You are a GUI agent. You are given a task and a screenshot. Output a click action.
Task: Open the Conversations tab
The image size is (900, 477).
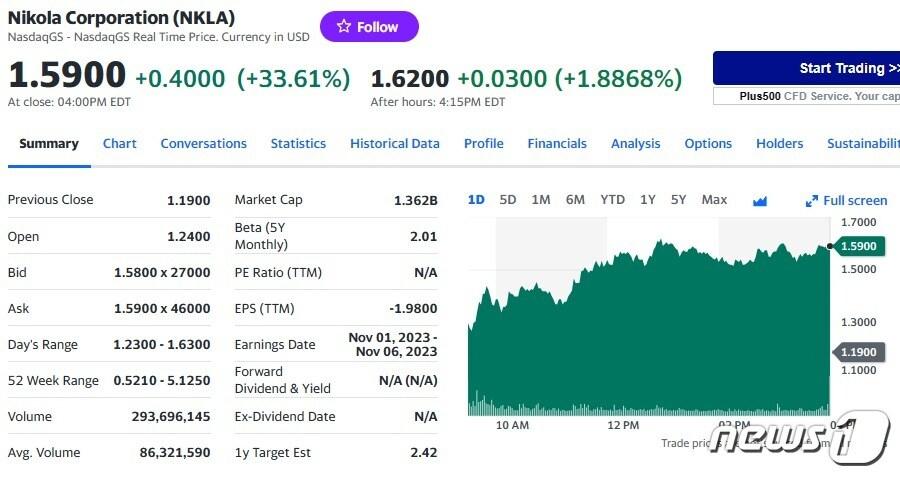click(x=203, y=144)
